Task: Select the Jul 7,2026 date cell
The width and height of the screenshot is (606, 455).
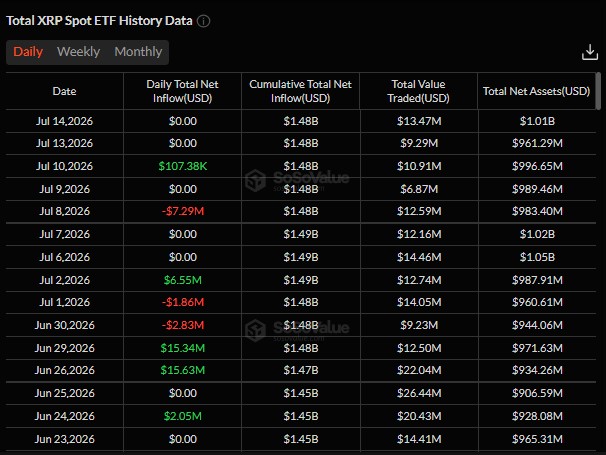Action: point(64,234)
